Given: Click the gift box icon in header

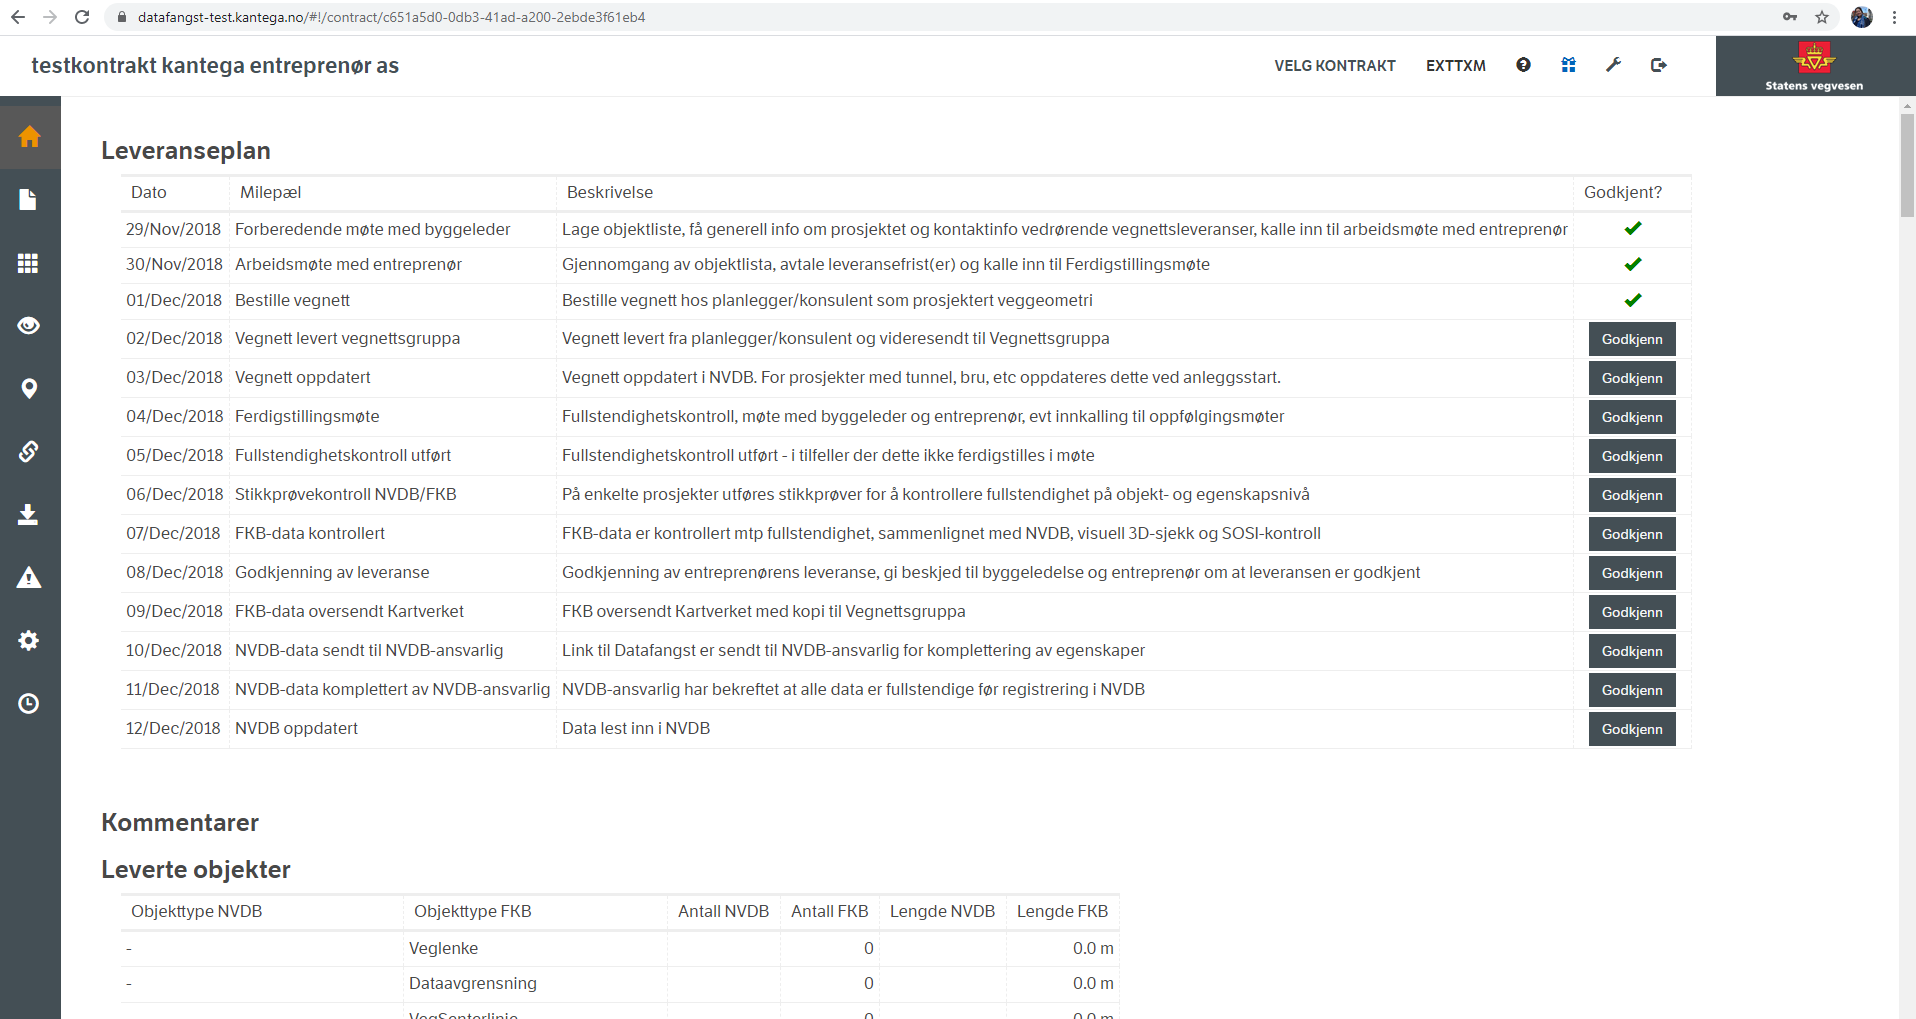Looking at the screenshot, I should point(1568,65).
